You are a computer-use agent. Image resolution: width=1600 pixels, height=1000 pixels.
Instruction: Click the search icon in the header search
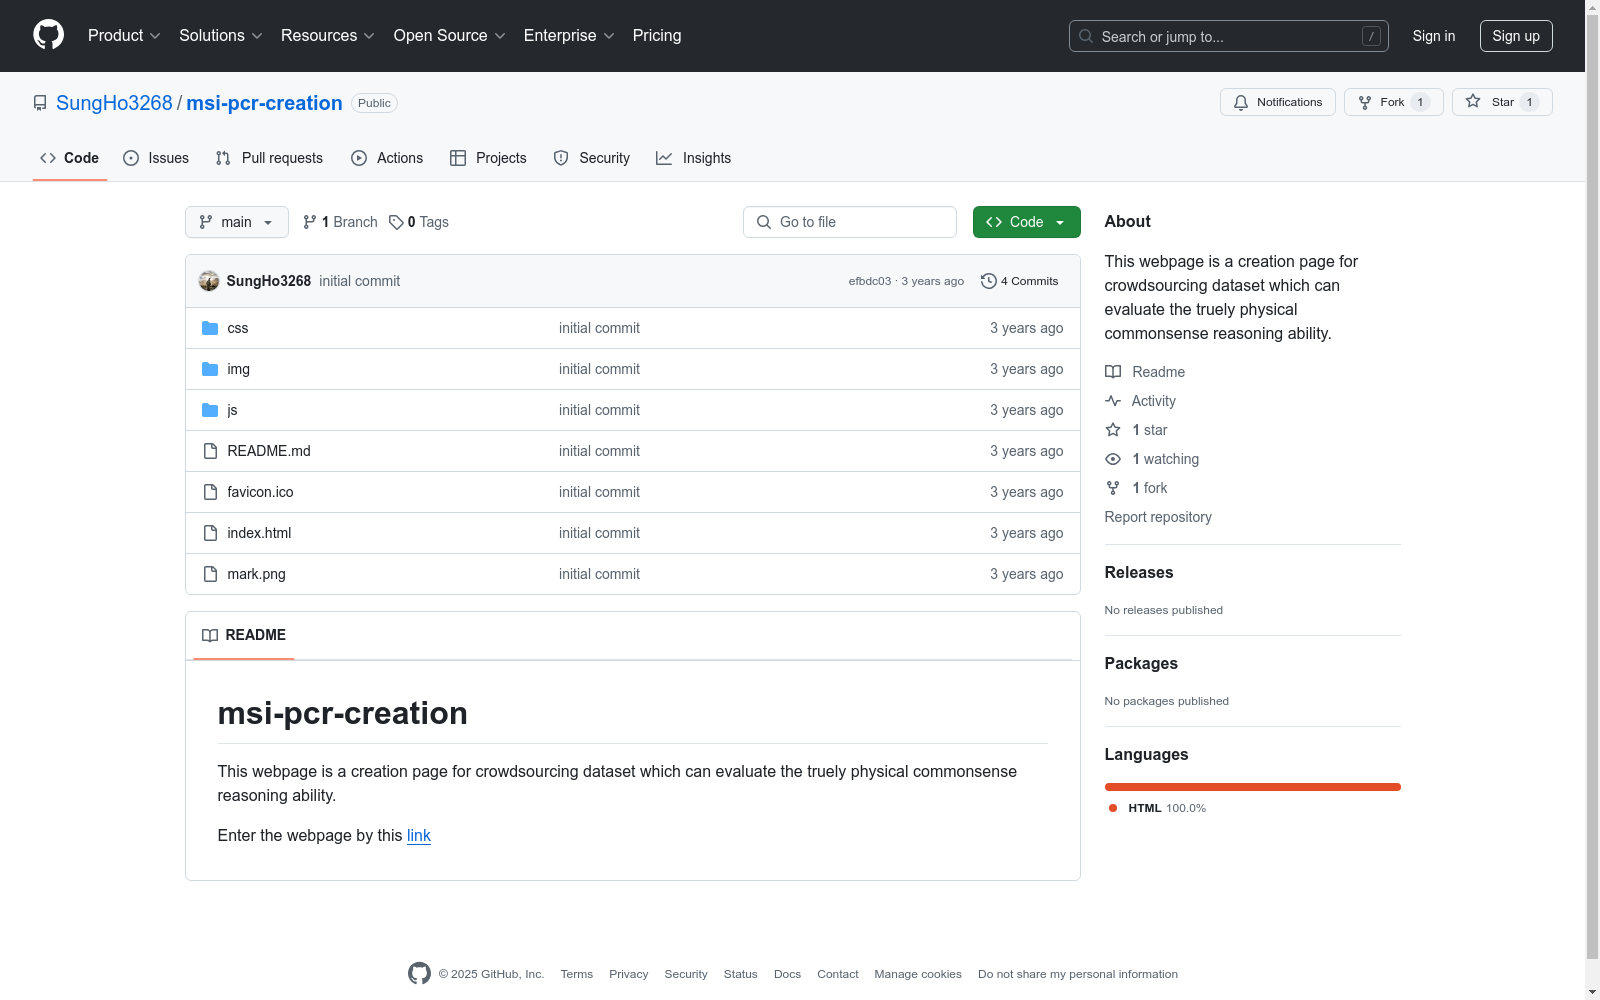click(x=1086, y=36)
